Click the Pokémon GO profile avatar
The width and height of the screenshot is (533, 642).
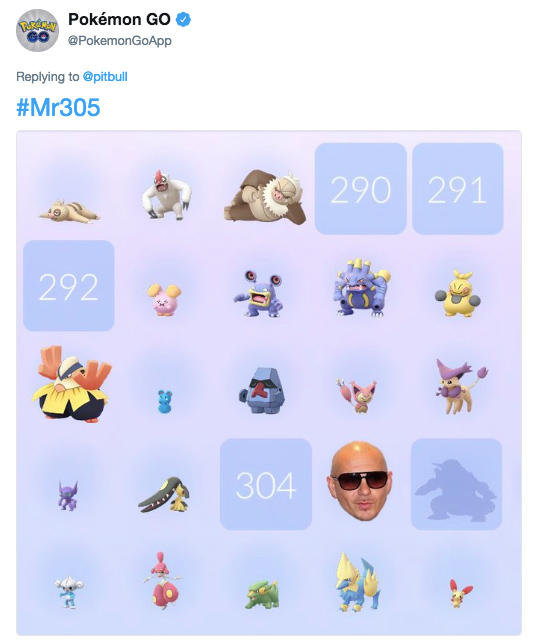pos(37,30)
